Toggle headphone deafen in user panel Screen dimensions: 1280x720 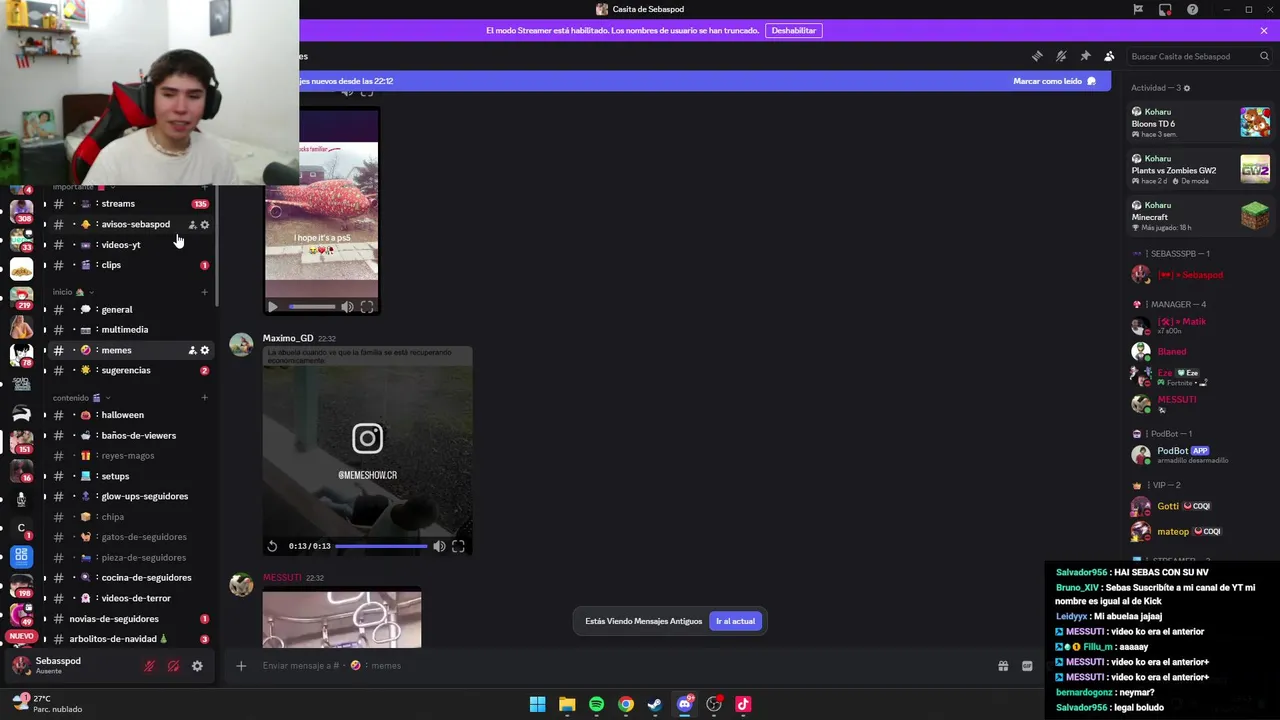(173, 666)
